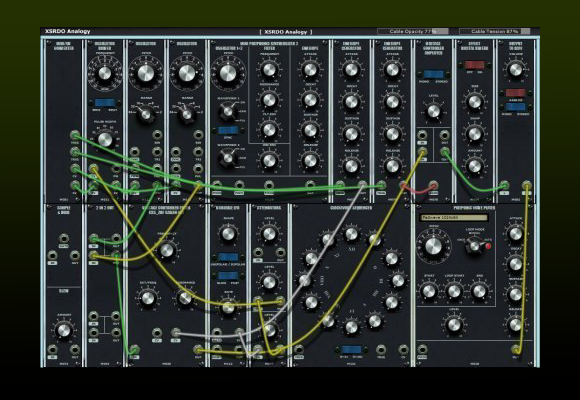Click the Output module jack with green cable
580x400 pixels.
504,185
